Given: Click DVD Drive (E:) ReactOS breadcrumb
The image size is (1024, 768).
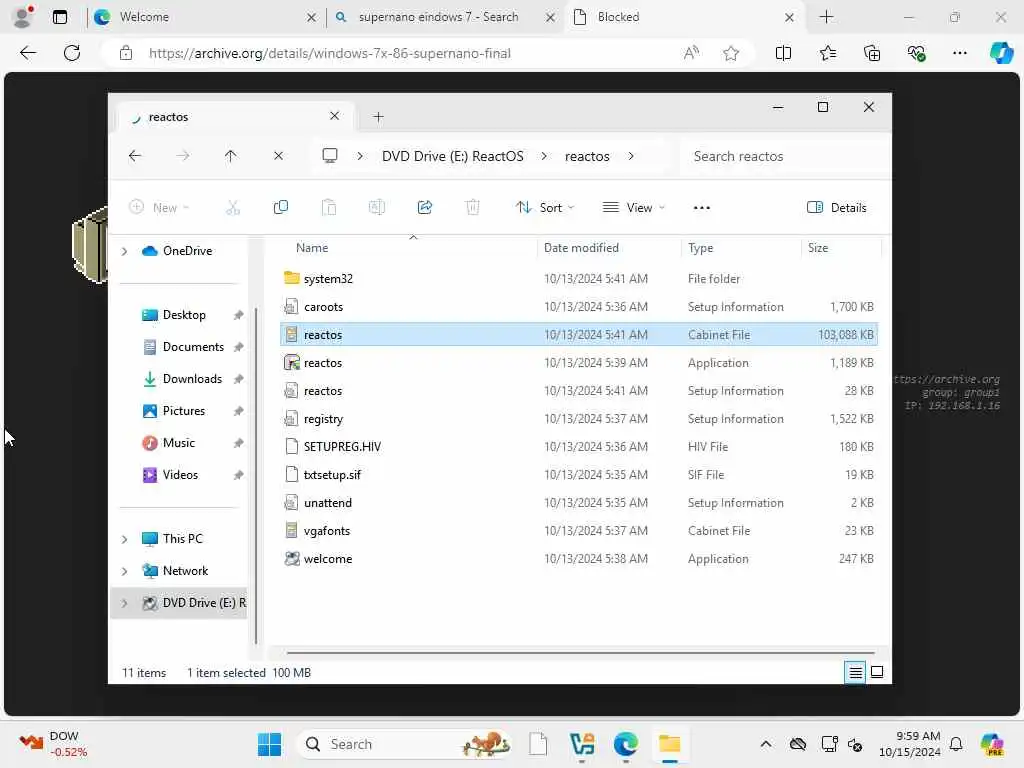Looking at the screenshot, I should [453, 156].
